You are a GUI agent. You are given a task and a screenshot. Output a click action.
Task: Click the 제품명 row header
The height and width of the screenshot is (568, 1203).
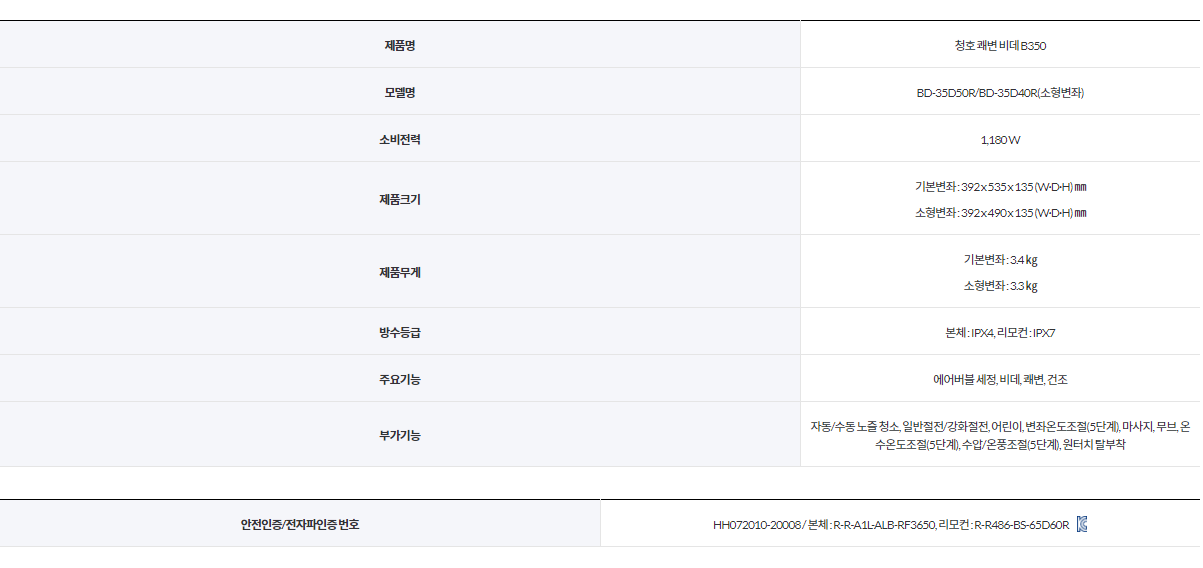pos(400,45)
